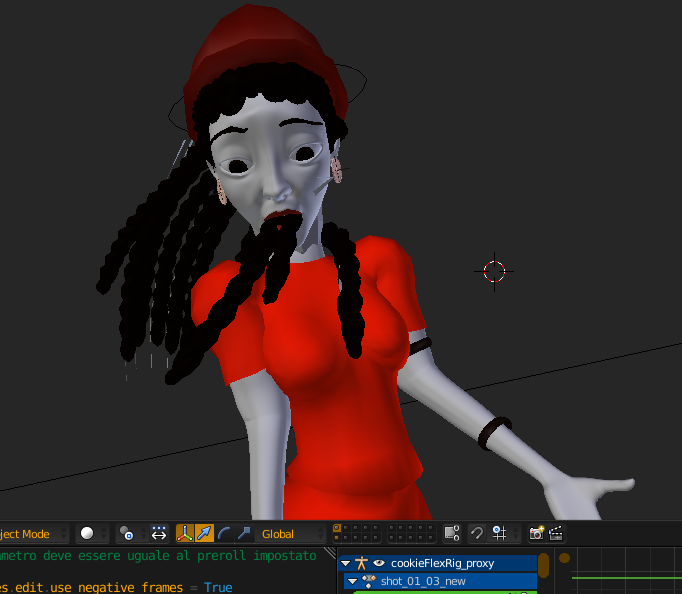Select the scale manipulator icon
Screen dimensions: 682x594
click(x=243, y=534)
